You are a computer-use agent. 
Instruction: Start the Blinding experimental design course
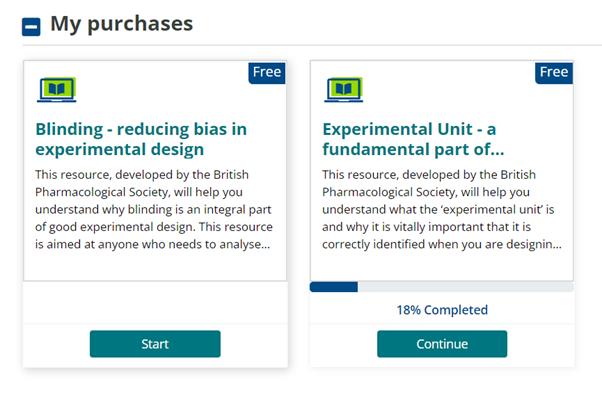click(155, 344)
